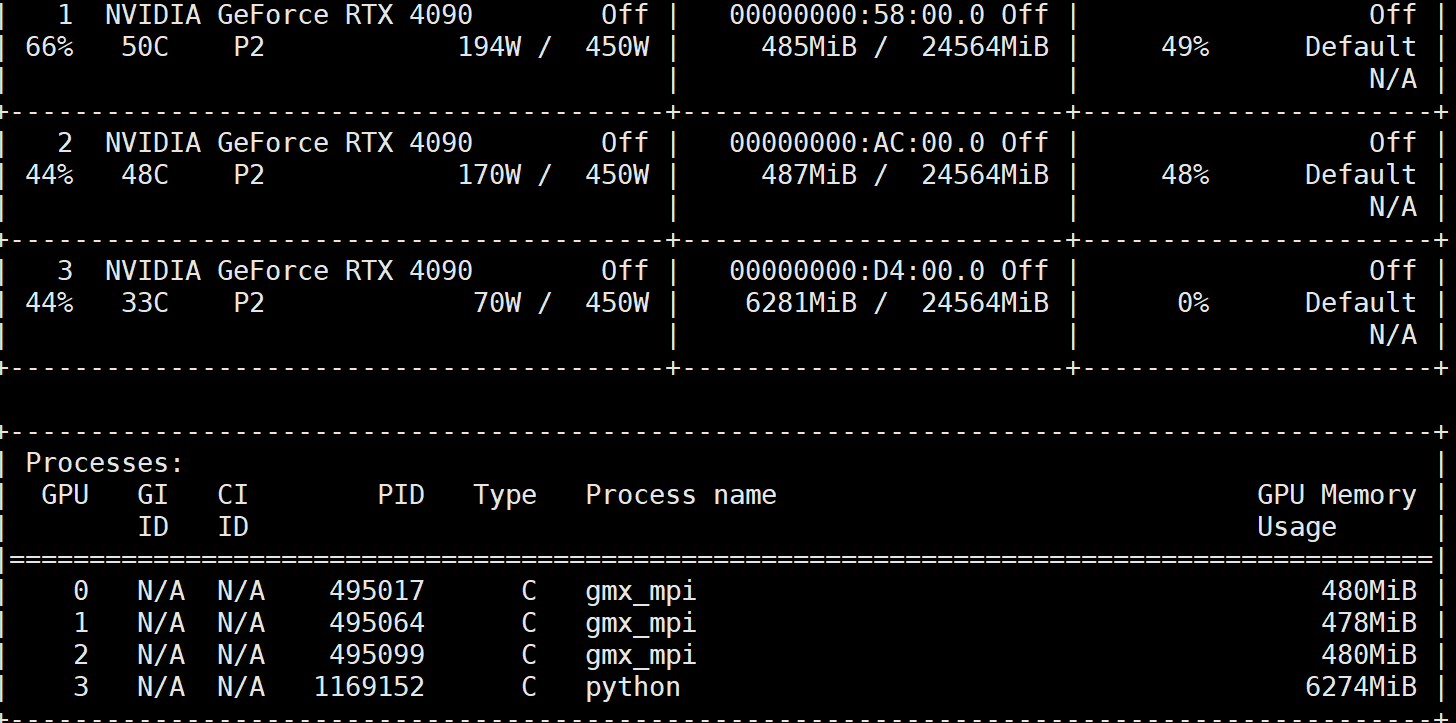Click the 48C temperature reading
Image resolution: width=1456 pixels, height=723 pixels.
click(145, 175)
